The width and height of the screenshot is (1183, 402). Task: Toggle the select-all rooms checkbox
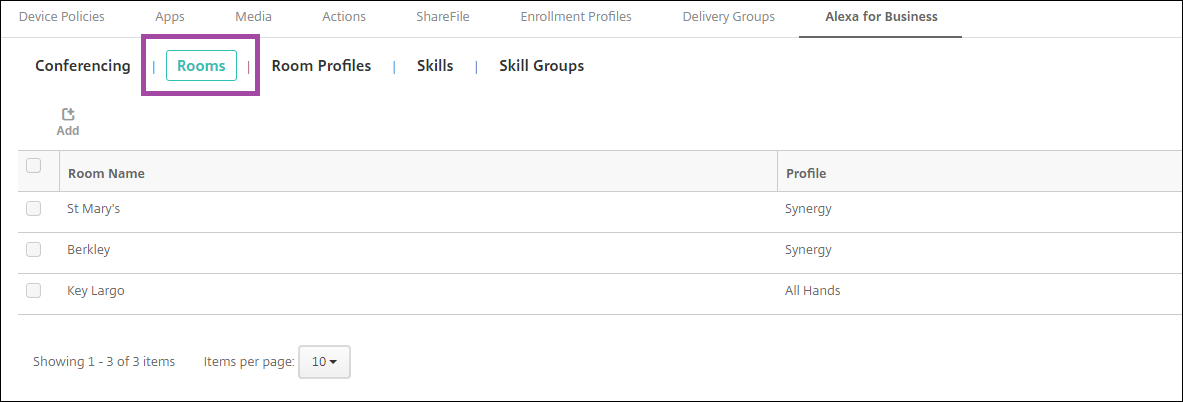pos(34,166)
